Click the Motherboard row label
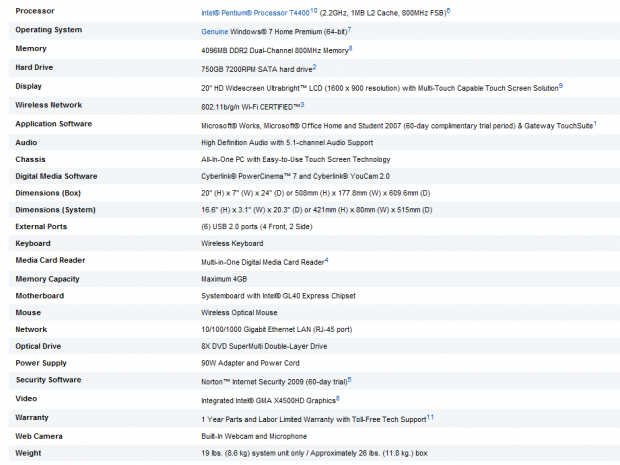Viewport: 620px width, 465px height. tap(40, 296)
